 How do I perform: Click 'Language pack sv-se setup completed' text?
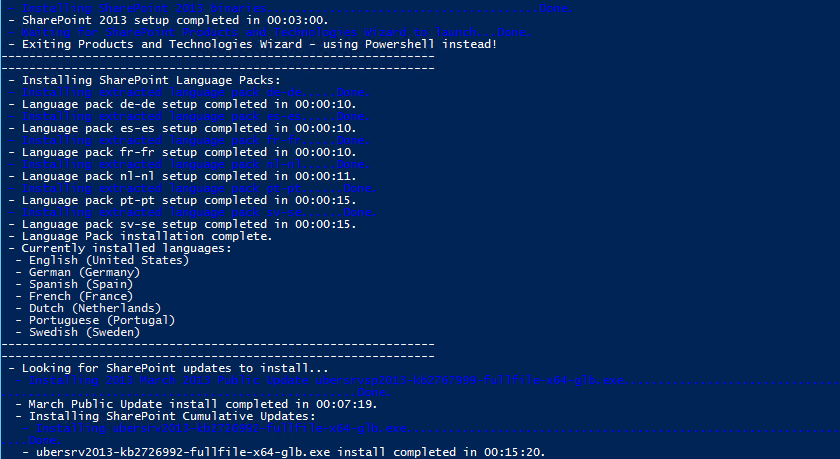point(183,224)
